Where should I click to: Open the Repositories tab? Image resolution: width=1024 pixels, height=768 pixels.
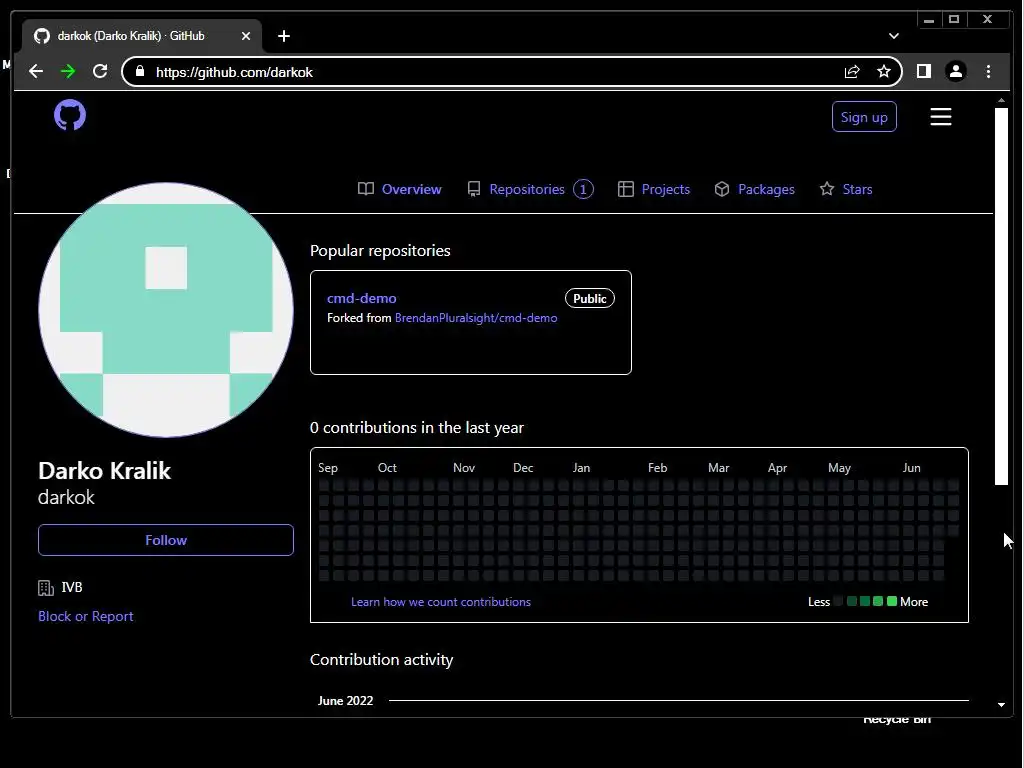point(530,189)
